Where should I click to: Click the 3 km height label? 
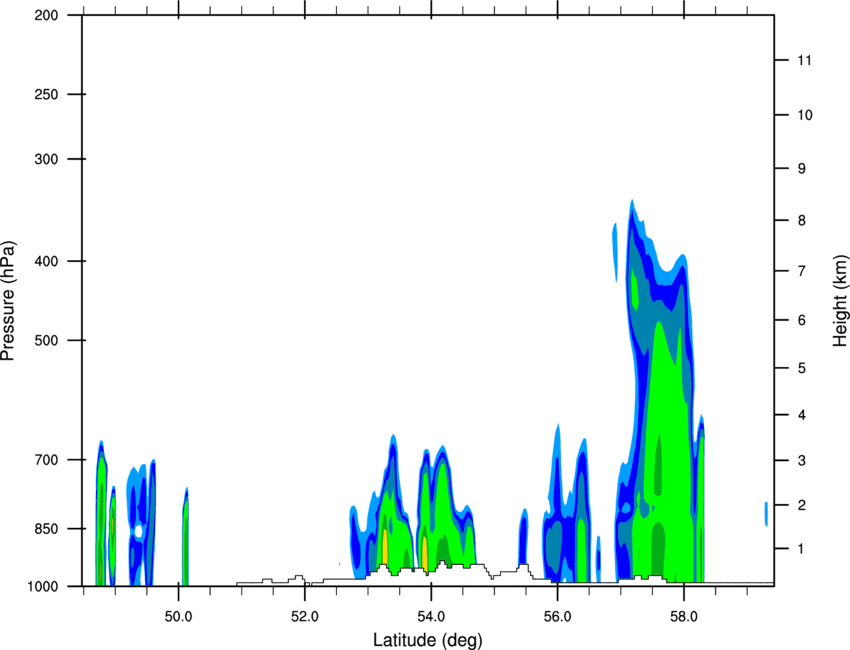pos(802,461)
